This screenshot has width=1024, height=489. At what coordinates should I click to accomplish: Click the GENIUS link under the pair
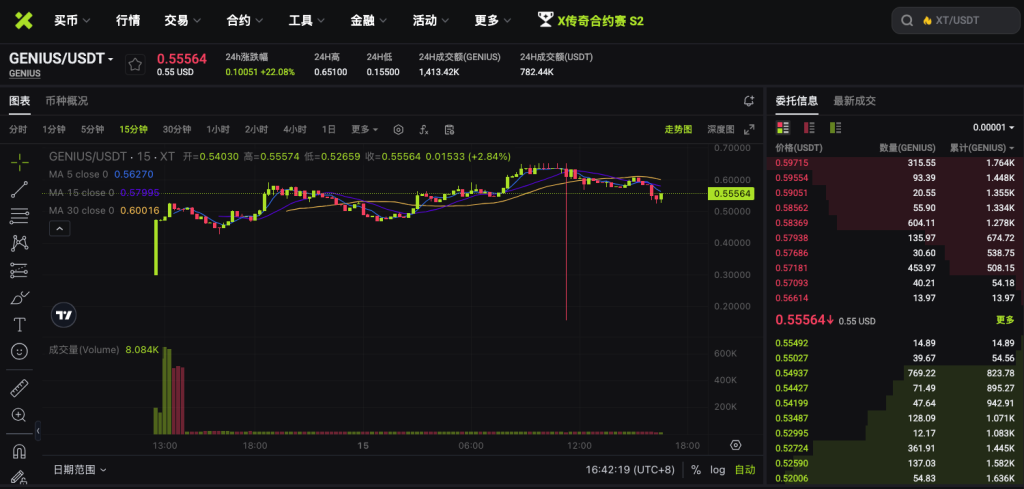[24, 74]
